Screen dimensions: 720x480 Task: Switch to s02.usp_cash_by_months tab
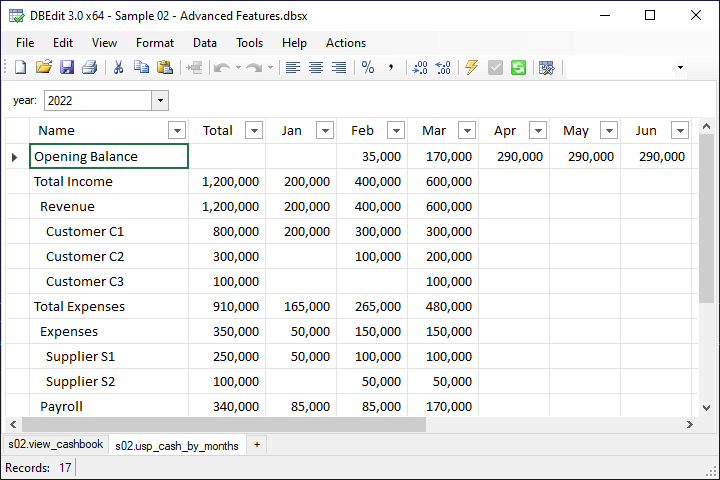click(x=177, y=446)
